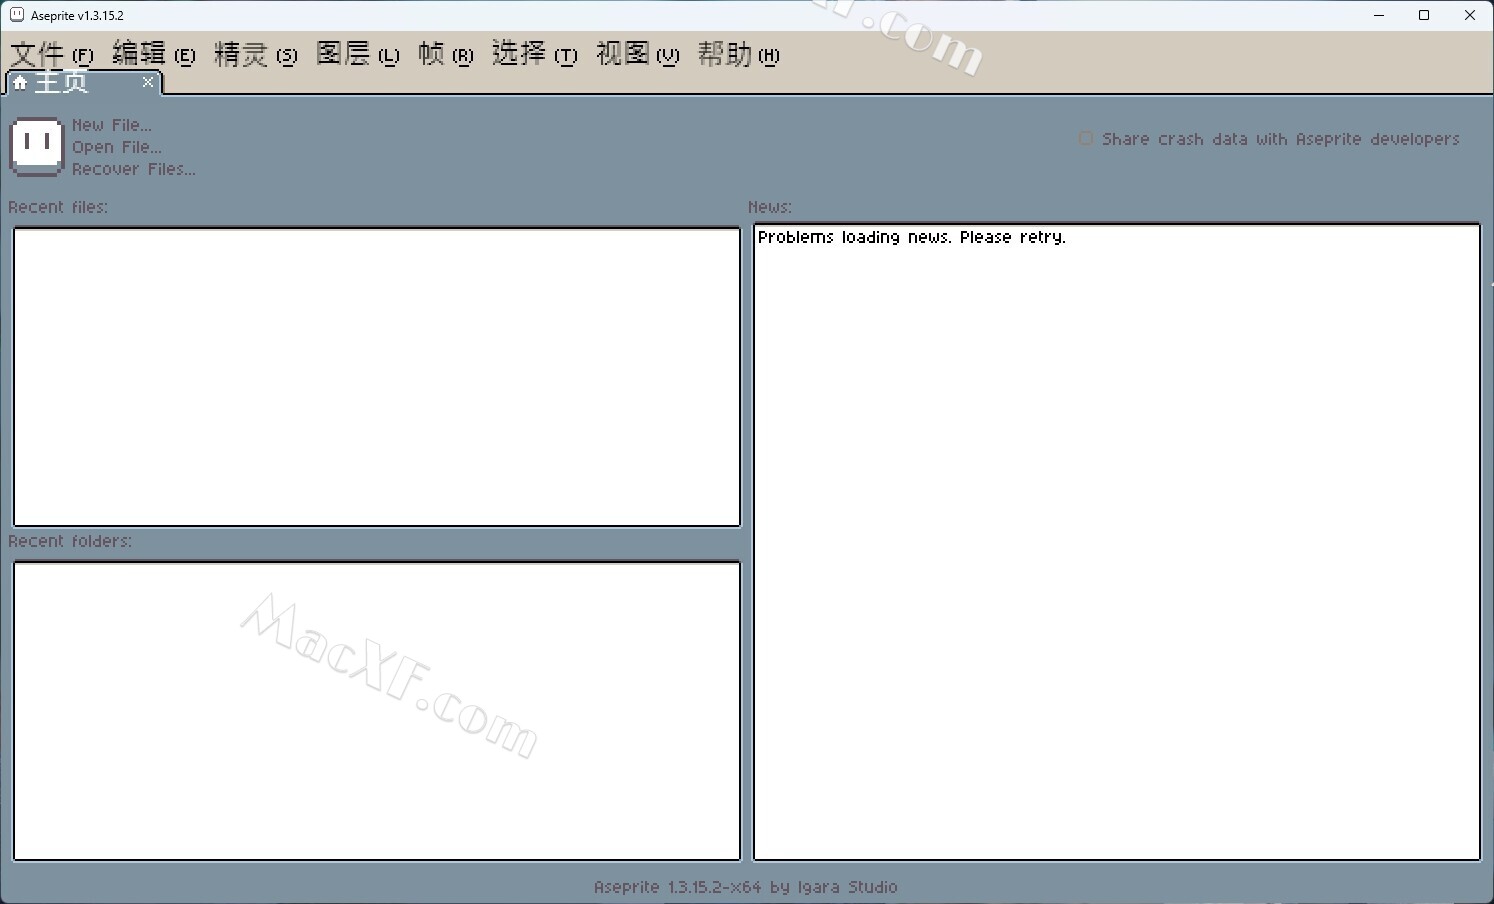Open the 图层 (L) menu
The image size is (1494, 904).
point(358,54)
